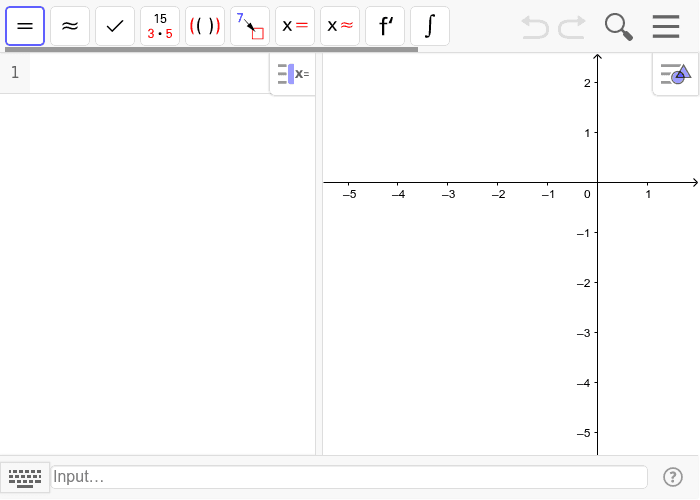Open input help question mark
This screenshot has height=500, width=700.
coord(673,477)
